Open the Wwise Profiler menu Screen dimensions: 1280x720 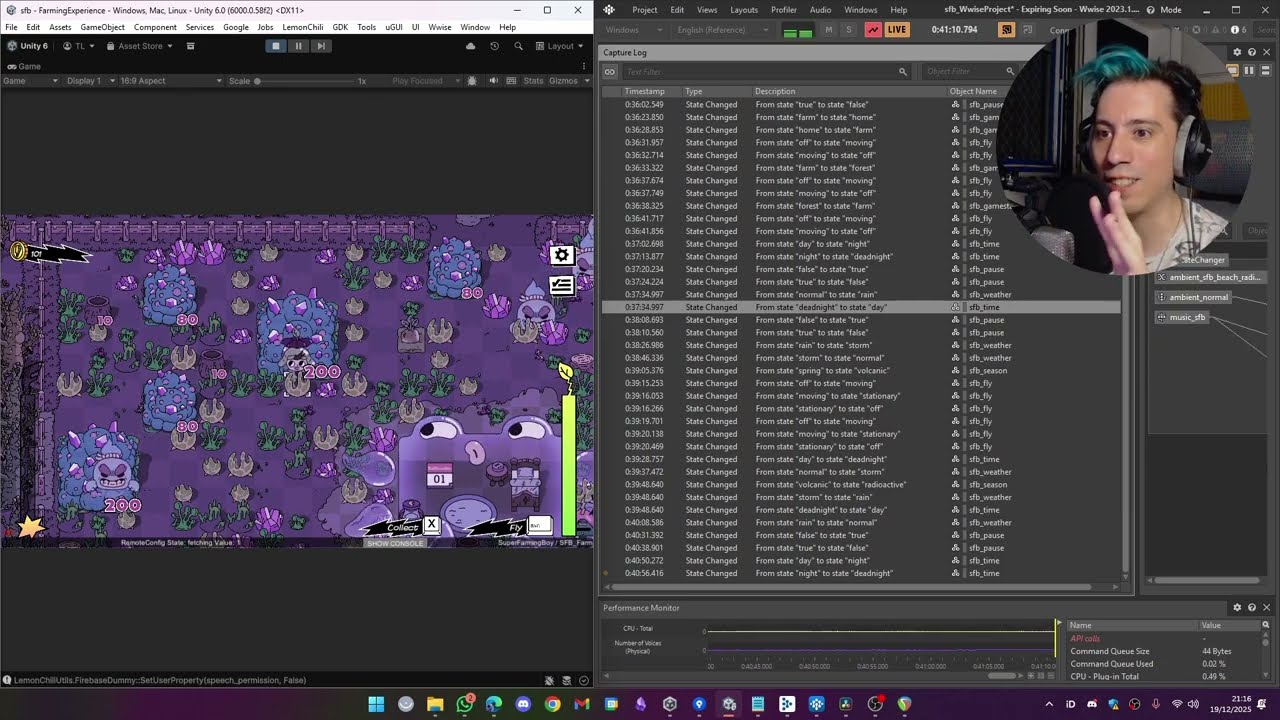coord(784,10)
